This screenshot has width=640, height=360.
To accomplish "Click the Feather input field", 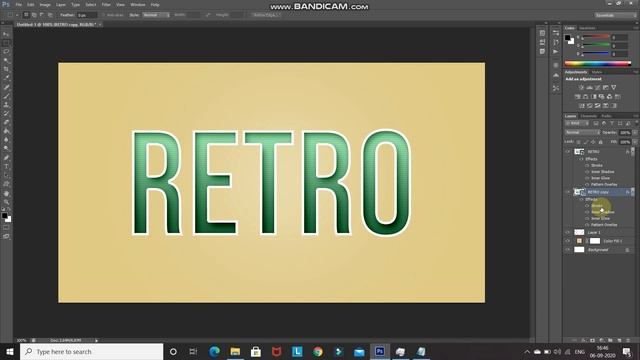I will [x=87, y=15].
